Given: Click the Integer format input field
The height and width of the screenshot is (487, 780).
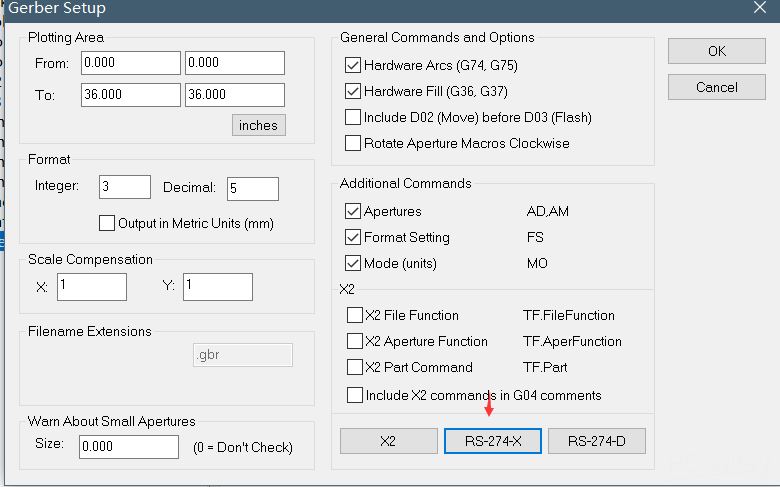Looking at the screenshot, I should (x=125, y=187).
